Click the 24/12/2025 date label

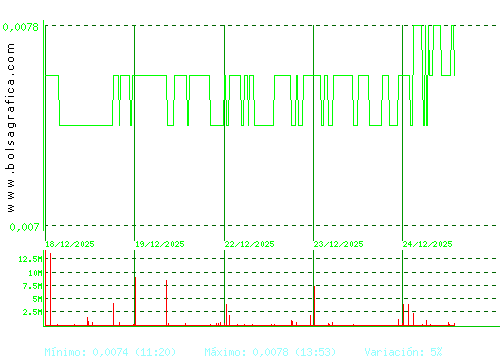[x=428, y=244]
